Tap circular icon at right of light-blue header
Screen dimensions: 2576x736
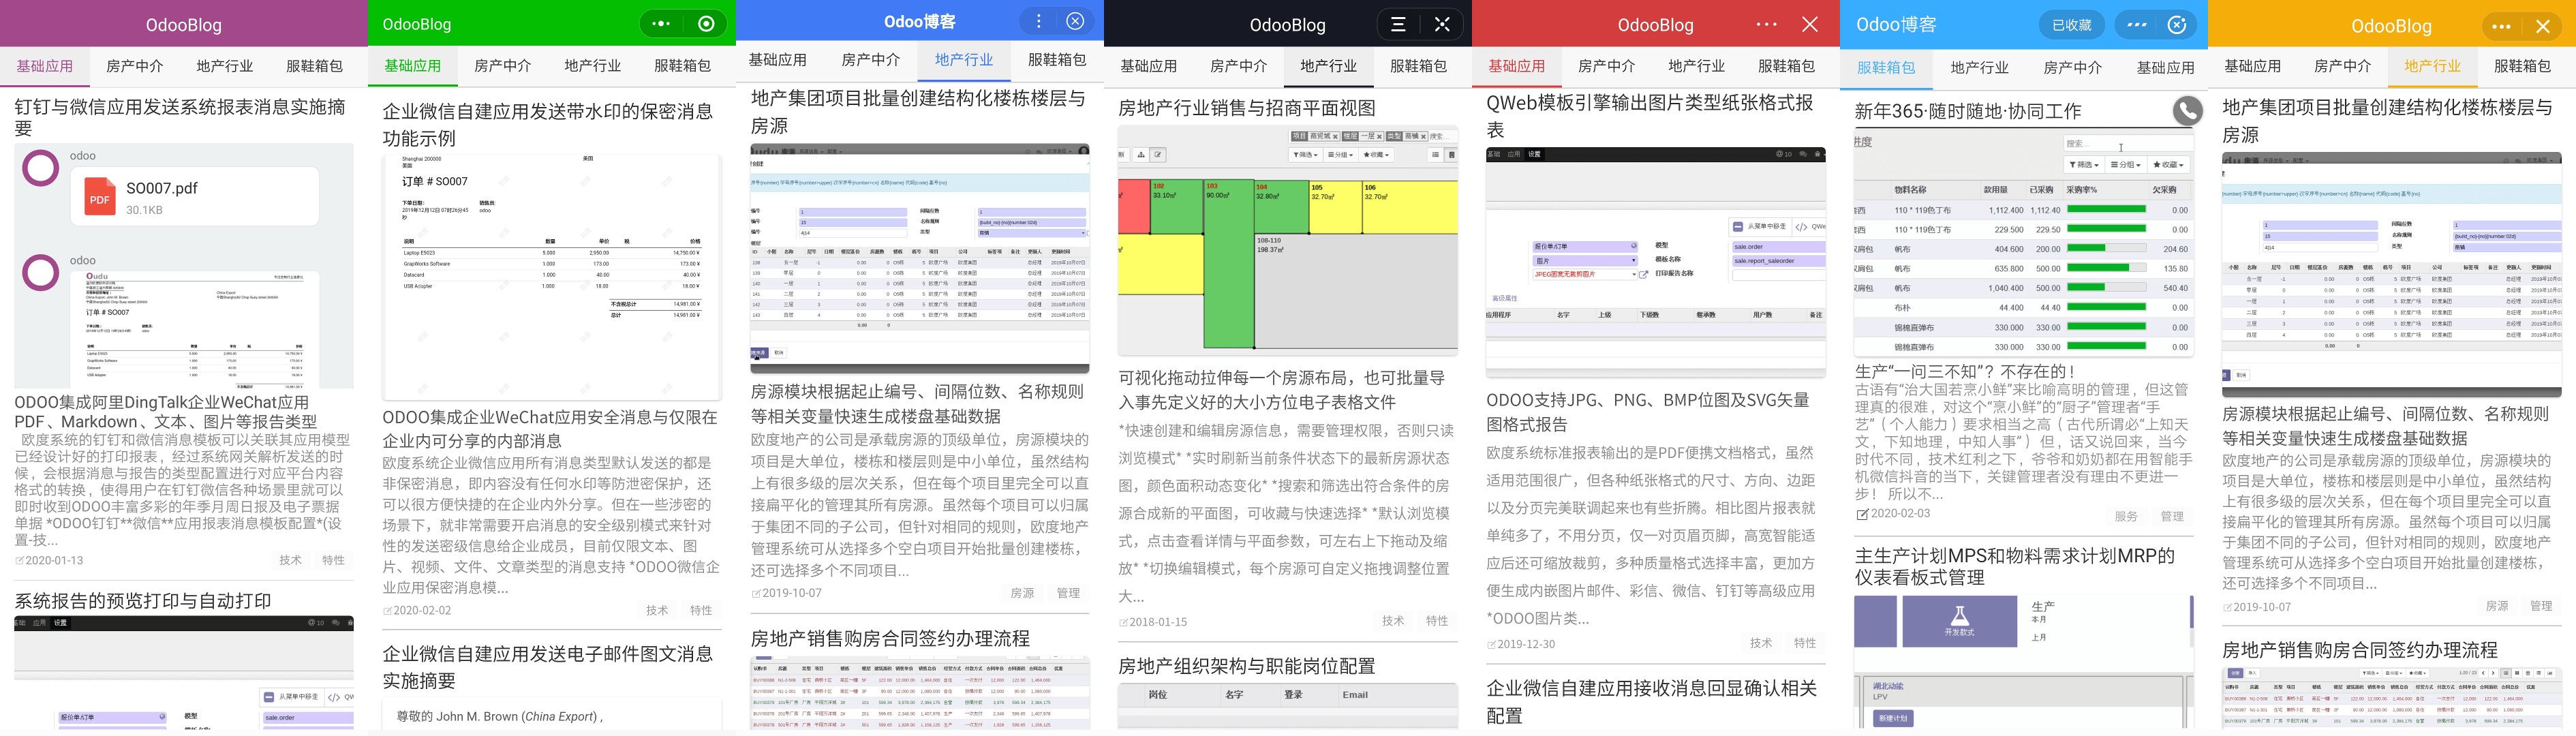point(2177,24)
